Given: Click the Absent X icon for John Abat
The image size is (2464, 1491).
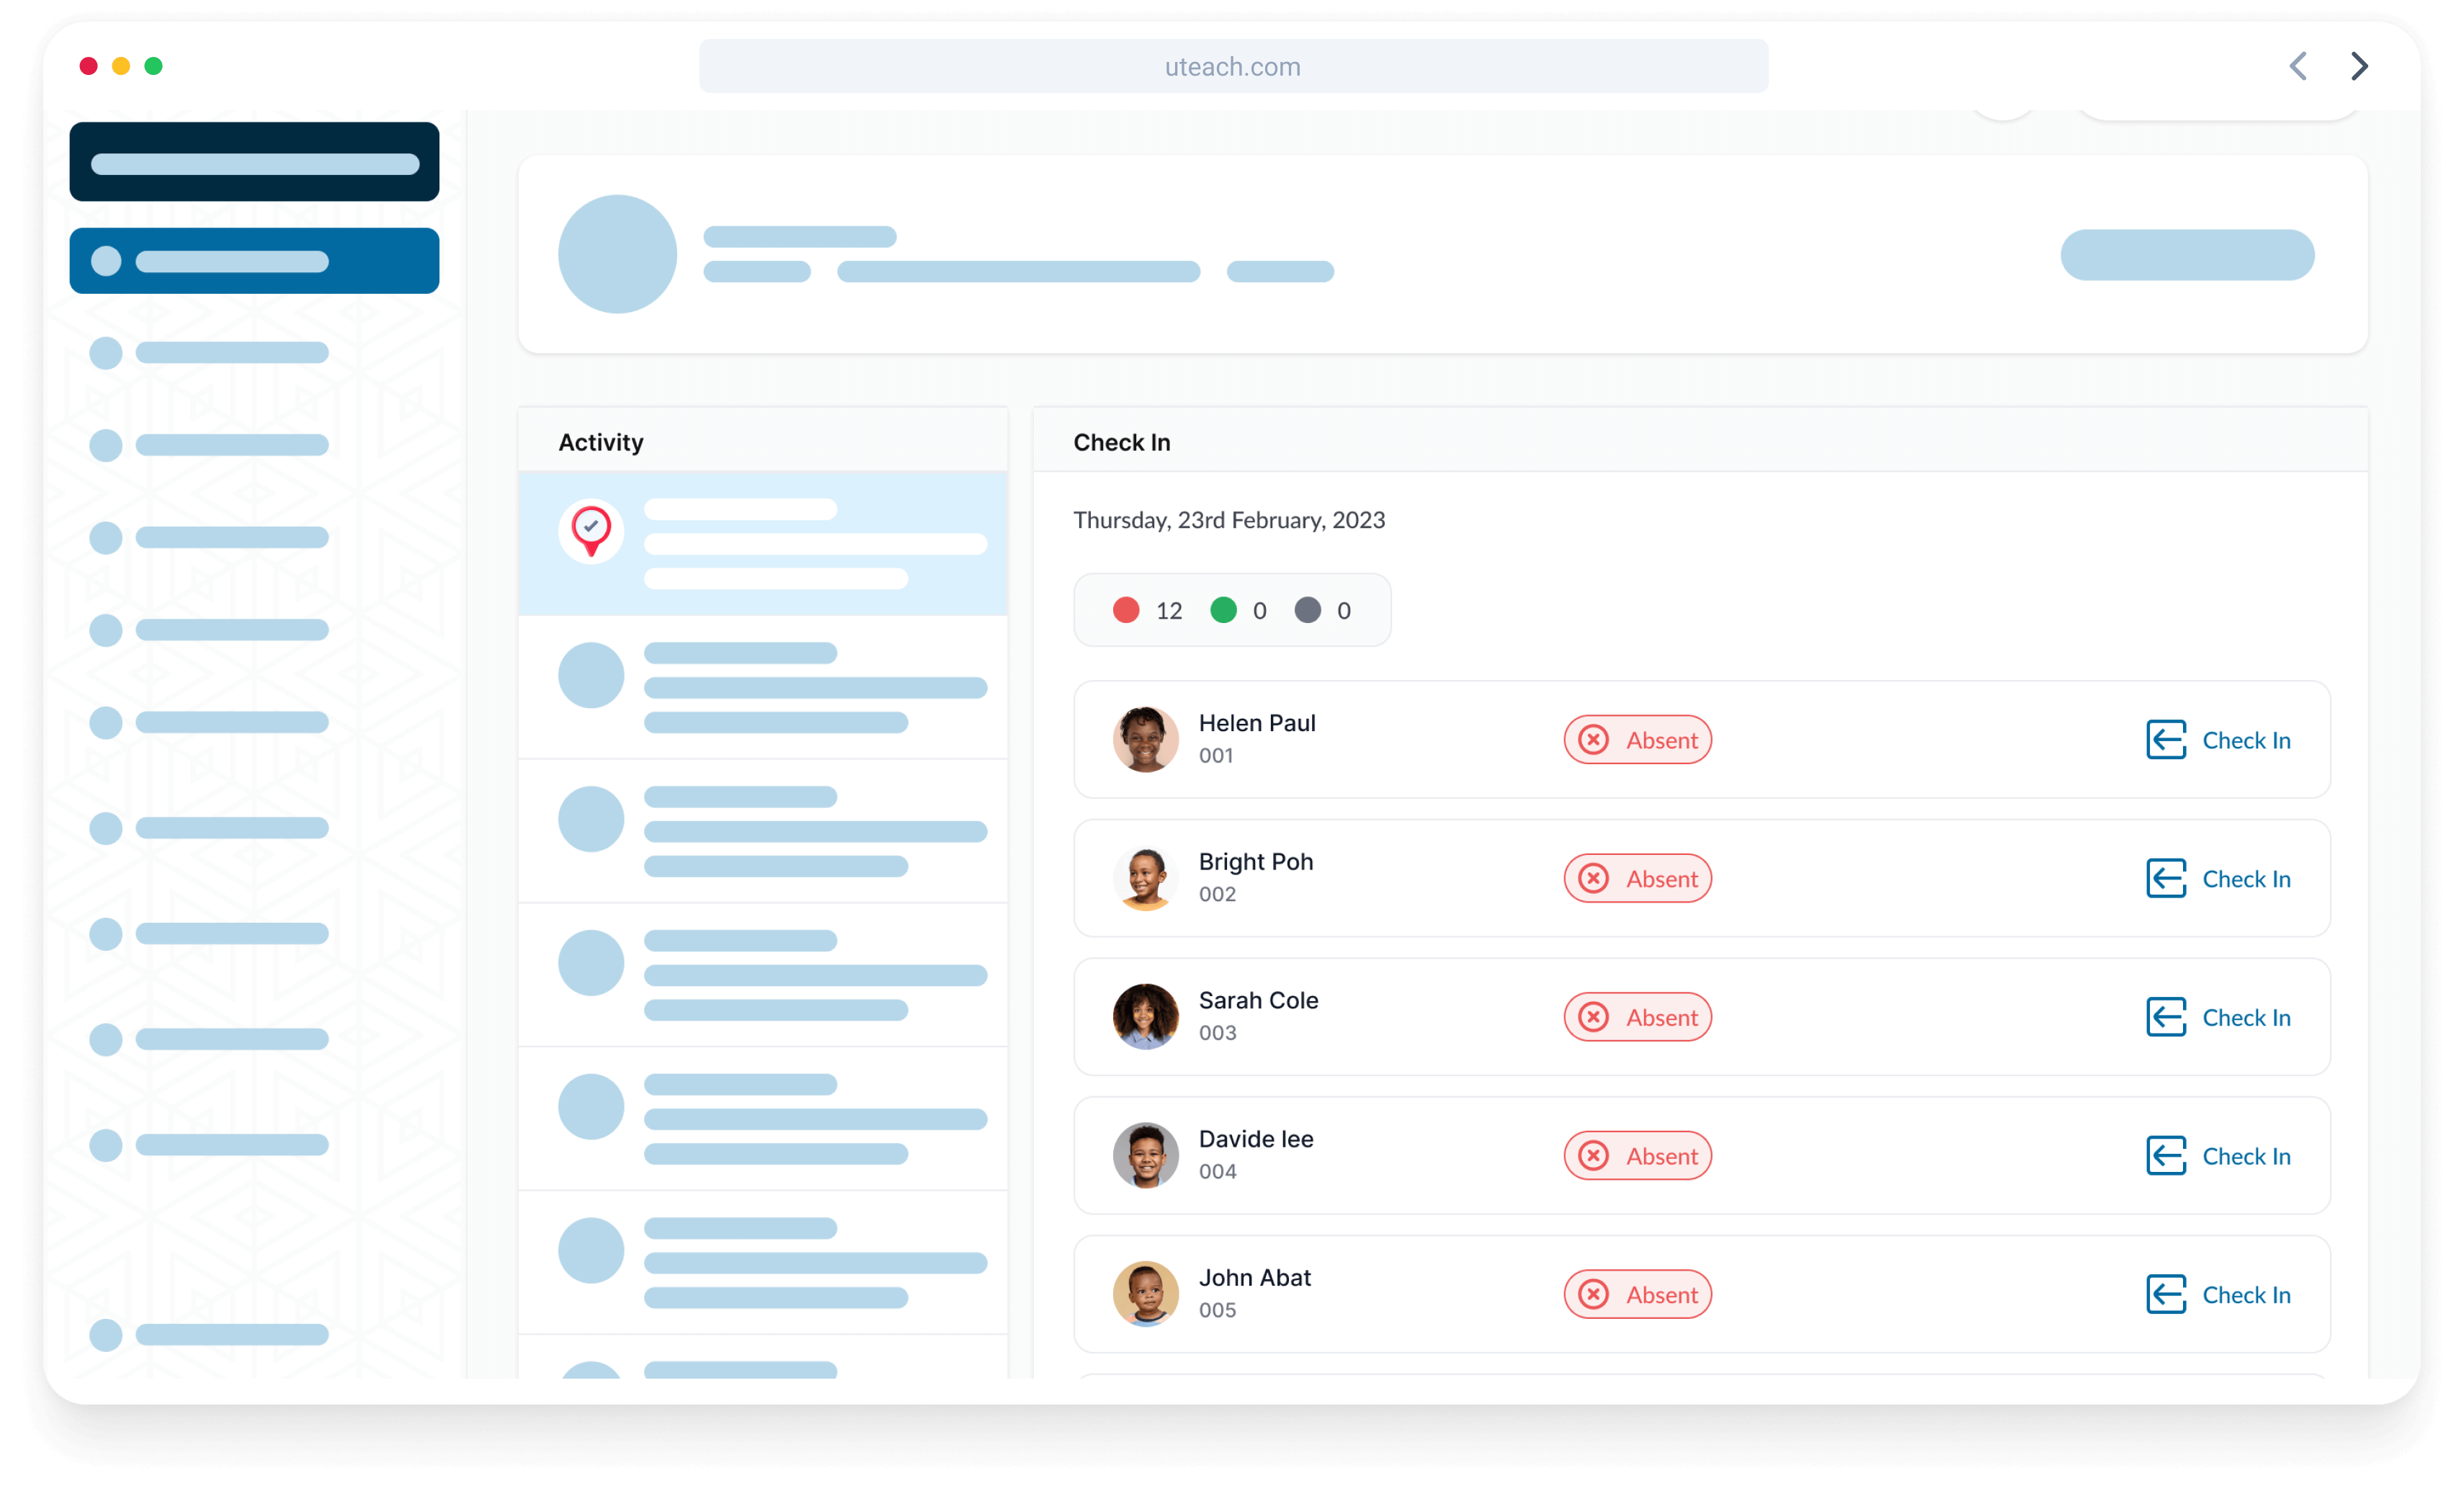Looking at the screenshot, I should (x=1593, y=1294).
